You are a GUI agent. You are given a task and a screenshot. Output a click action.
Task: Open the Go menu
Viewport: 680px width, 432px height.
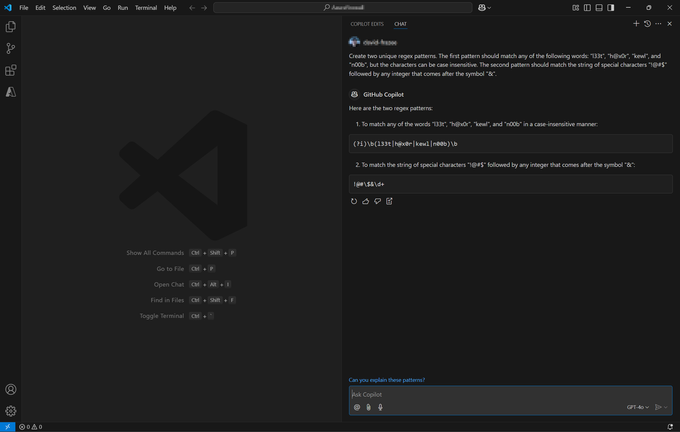click(107, 8)
